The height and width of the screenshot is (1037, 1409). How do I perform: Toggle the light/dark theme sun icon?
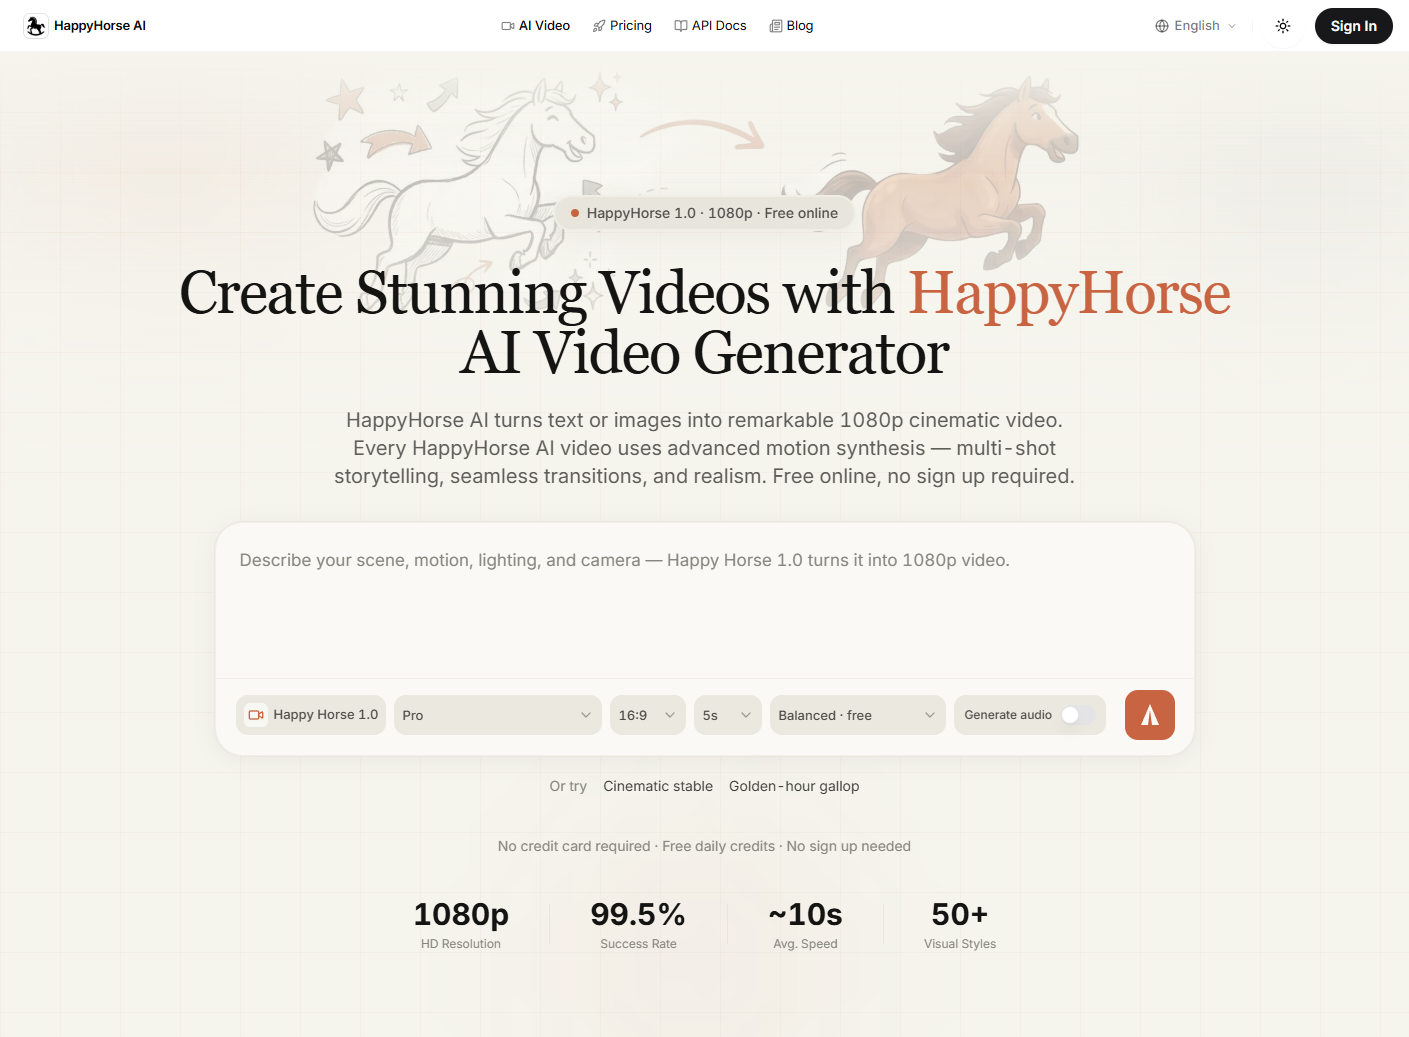click(1283, 26)
